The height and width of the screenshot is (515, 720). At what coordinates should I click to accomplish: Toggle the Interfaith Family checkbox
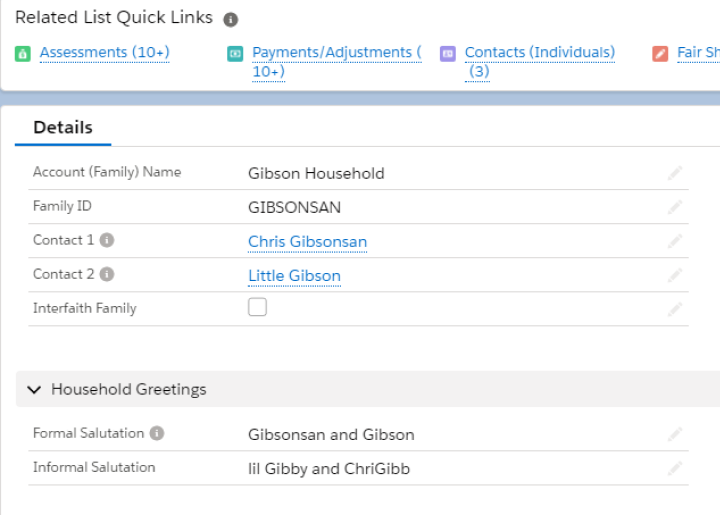(257, 307)
